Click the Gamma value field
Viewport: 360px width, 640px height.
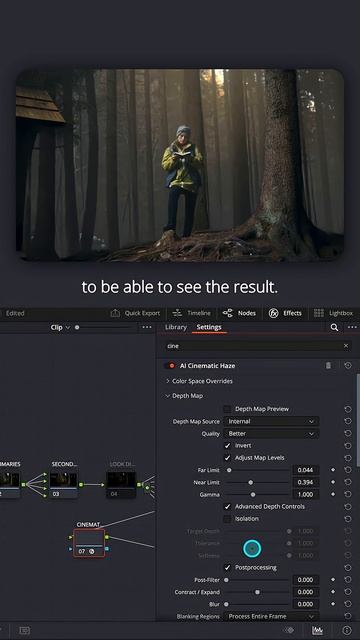306,494
